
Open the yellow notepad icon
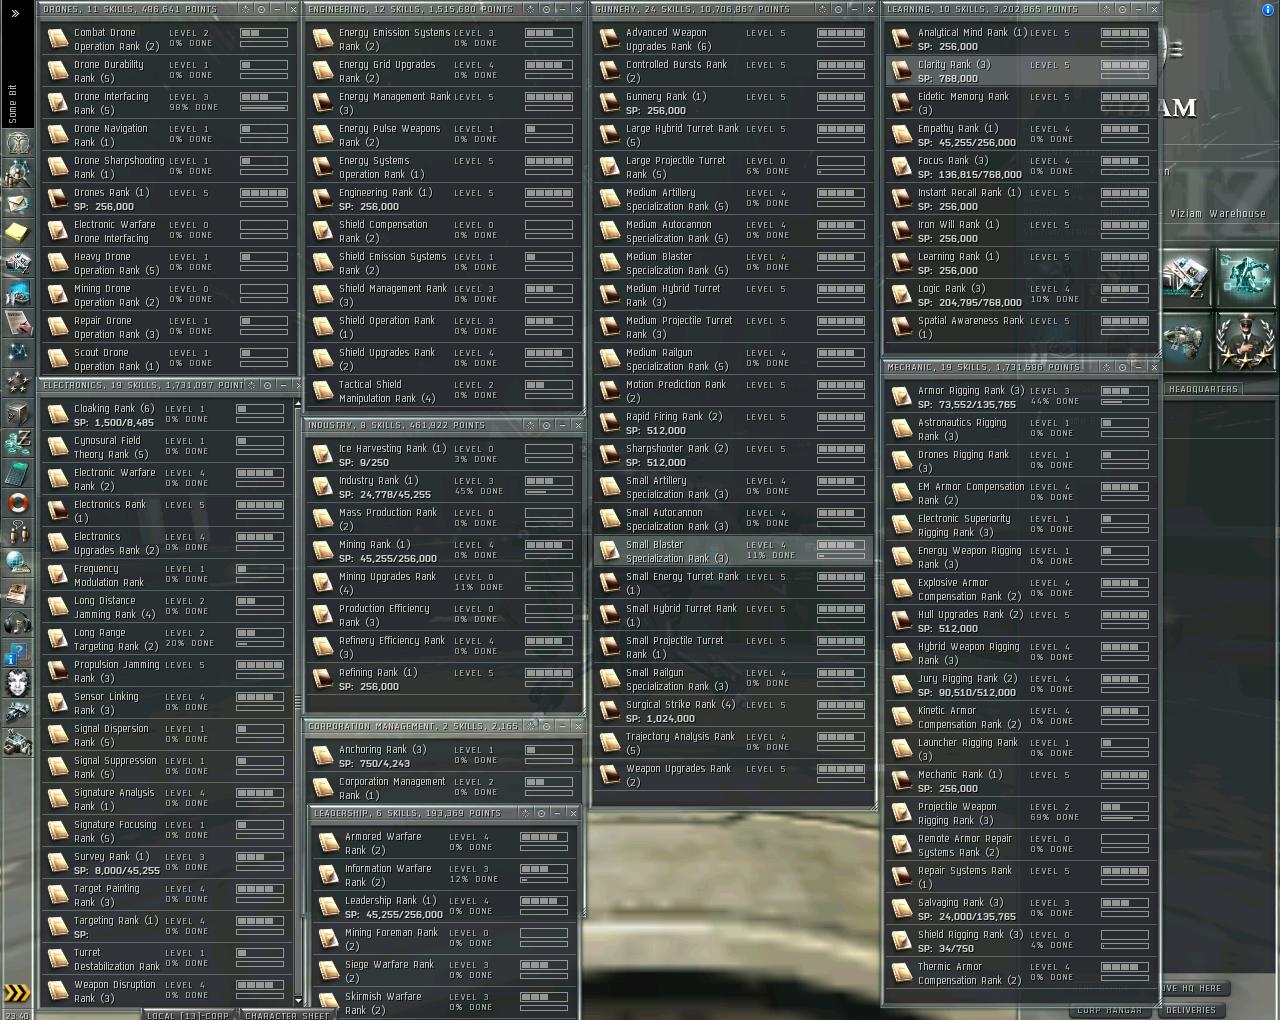[x=17, y=233]
